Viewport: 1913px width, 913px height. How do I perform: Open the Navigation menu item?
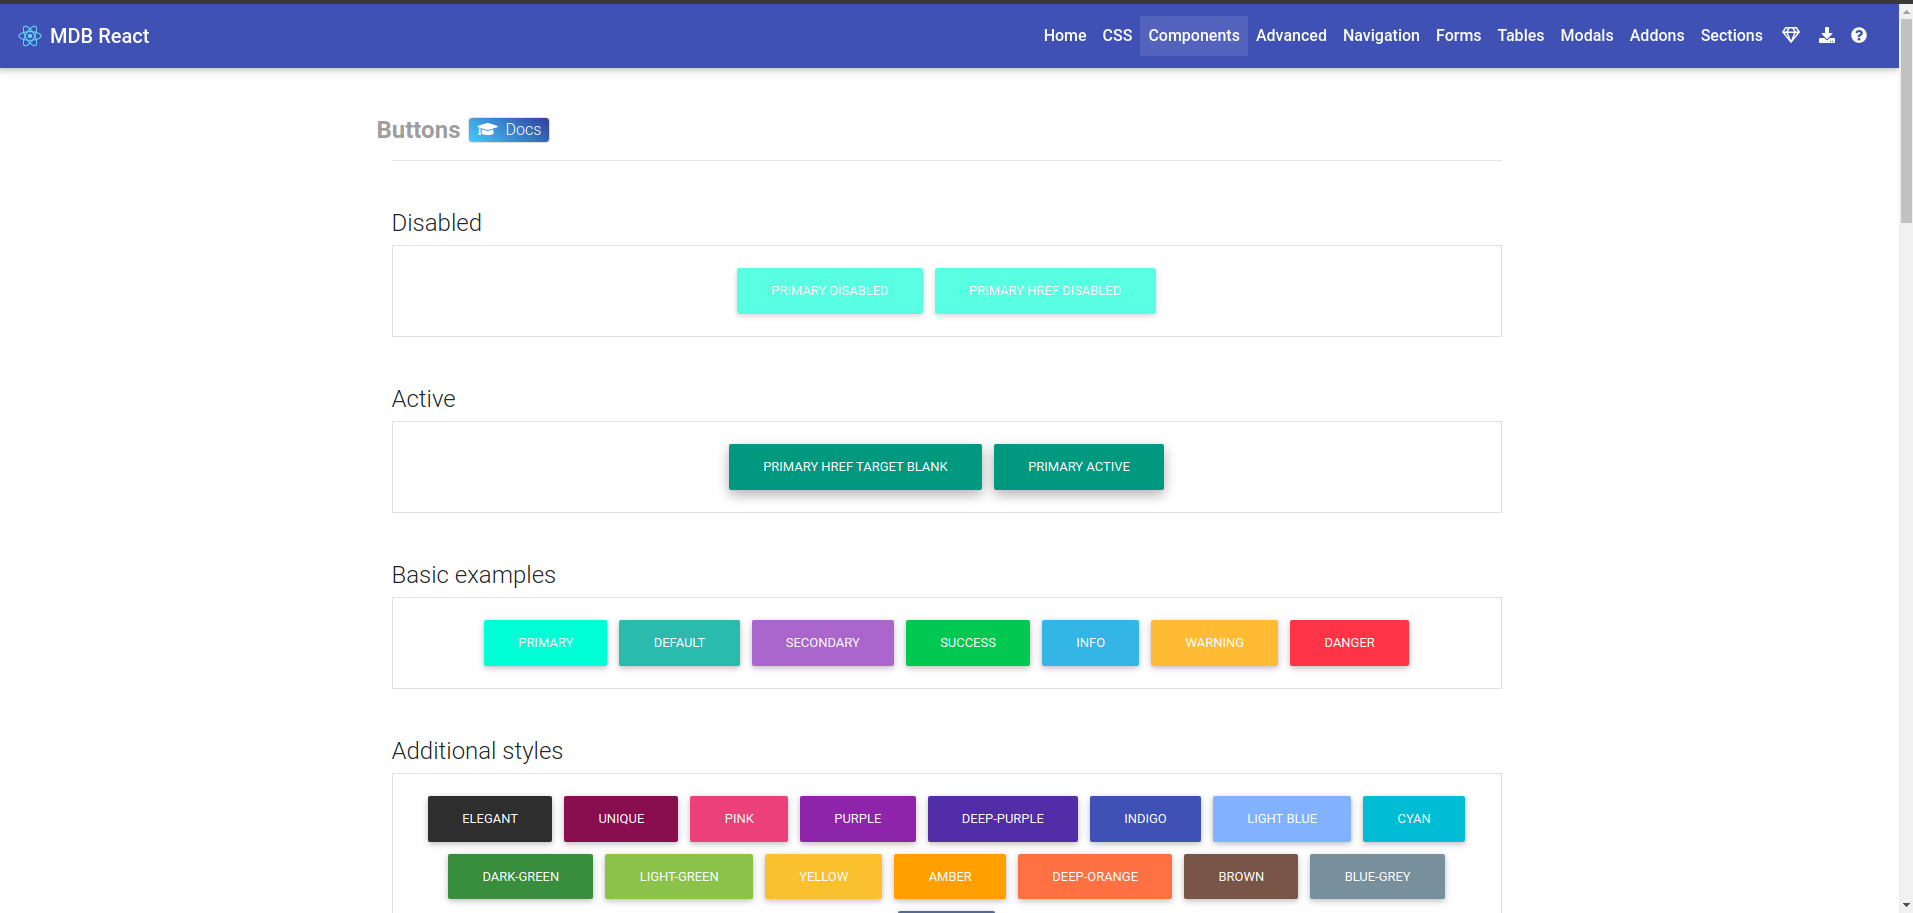[x=1380, y=35]
